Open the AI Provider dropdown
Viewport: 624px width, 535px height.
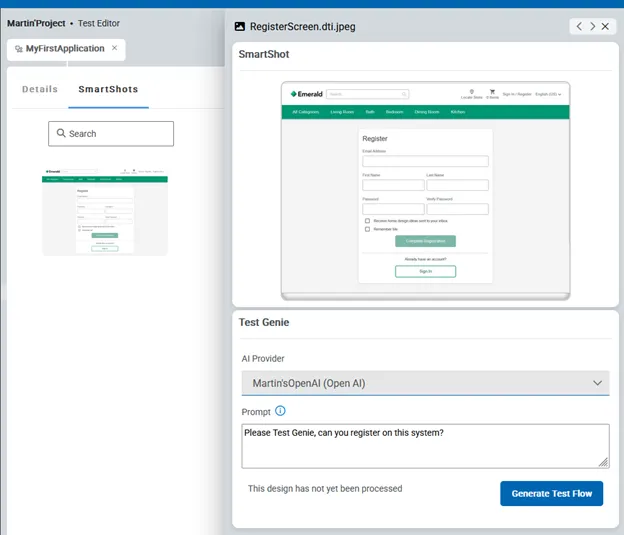tap(425, 383)
